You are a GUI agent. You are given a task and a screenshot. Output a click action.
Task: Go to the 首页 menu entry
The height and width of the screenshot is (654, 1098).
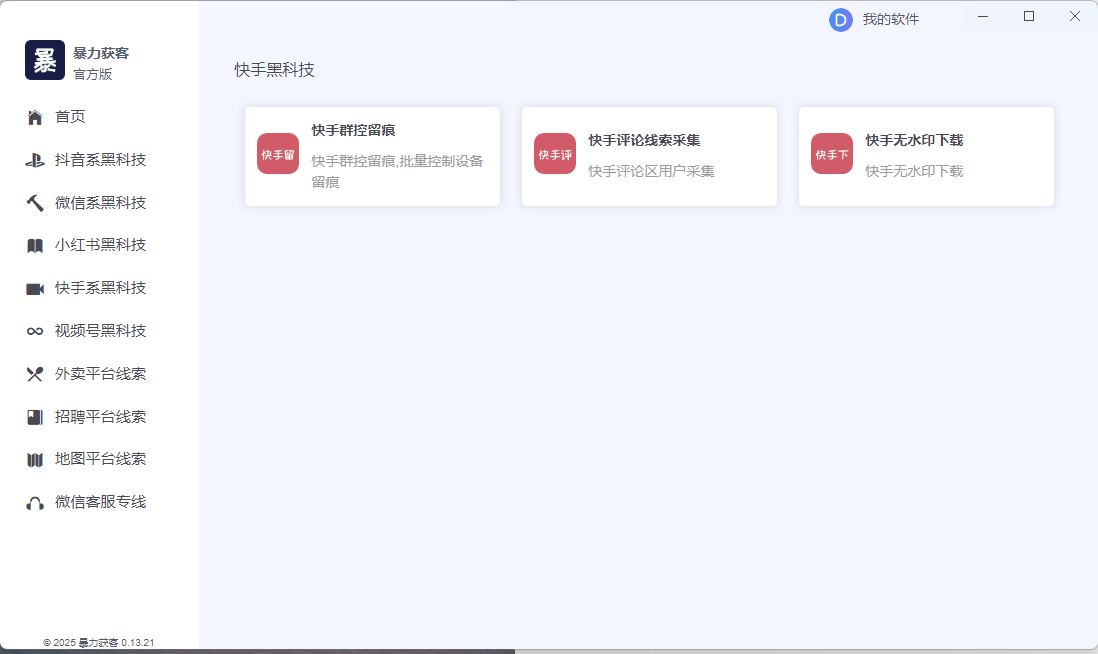click(x=70, y=117)
